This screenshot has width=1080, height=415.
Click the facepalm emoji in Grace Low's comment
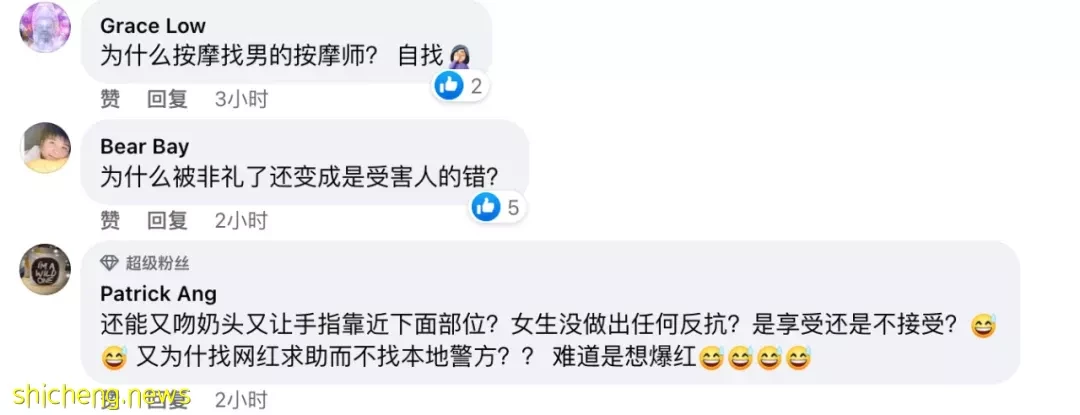click(459, 56)
